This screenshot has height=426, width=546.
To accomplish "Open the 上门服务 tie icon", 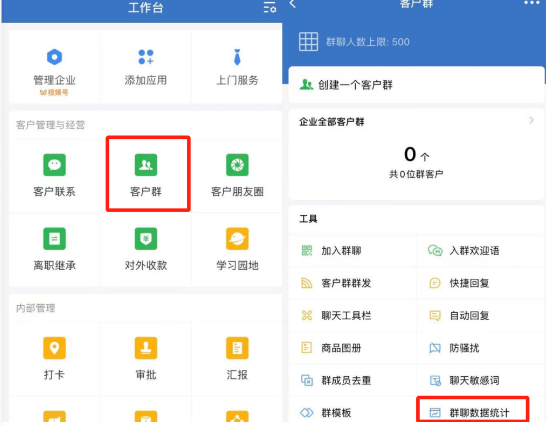I will (237, 57).
